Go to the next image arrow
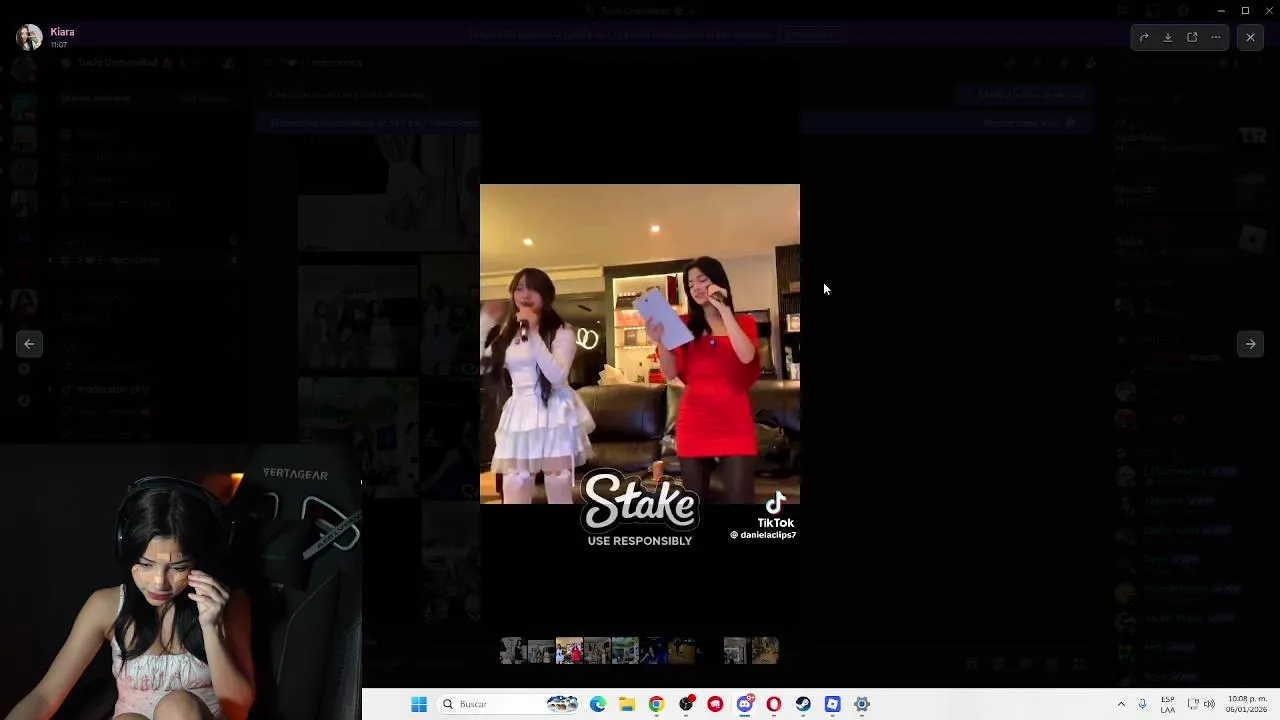1280x720 pixels. pyautogui.click(x=1250, y=344)
